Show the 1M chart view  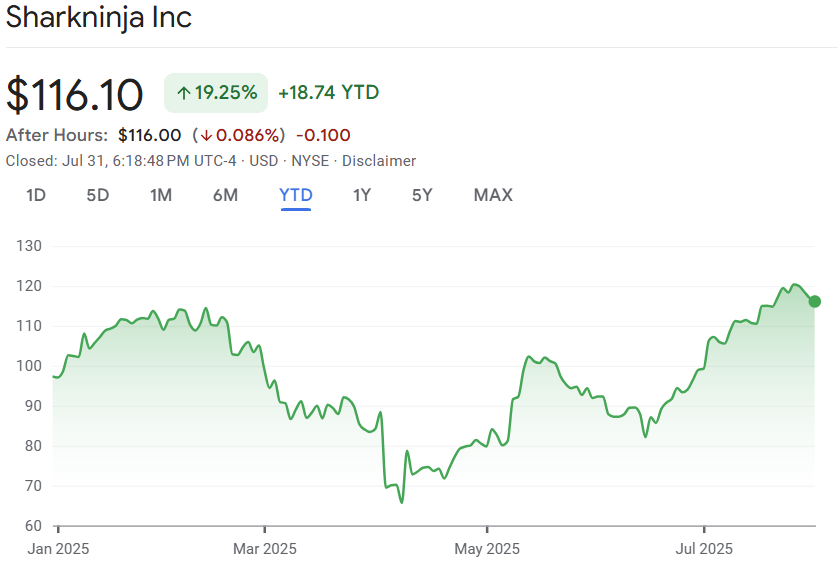[160, 195]
